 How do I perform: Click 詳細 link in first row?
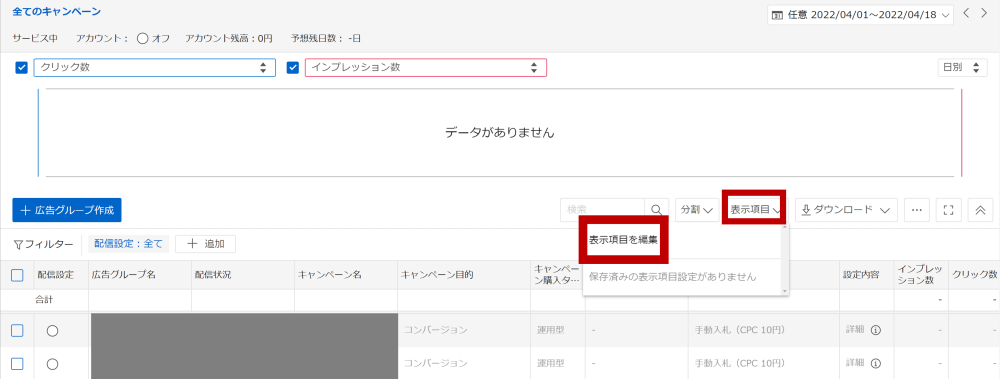click(x=855, y=330)
